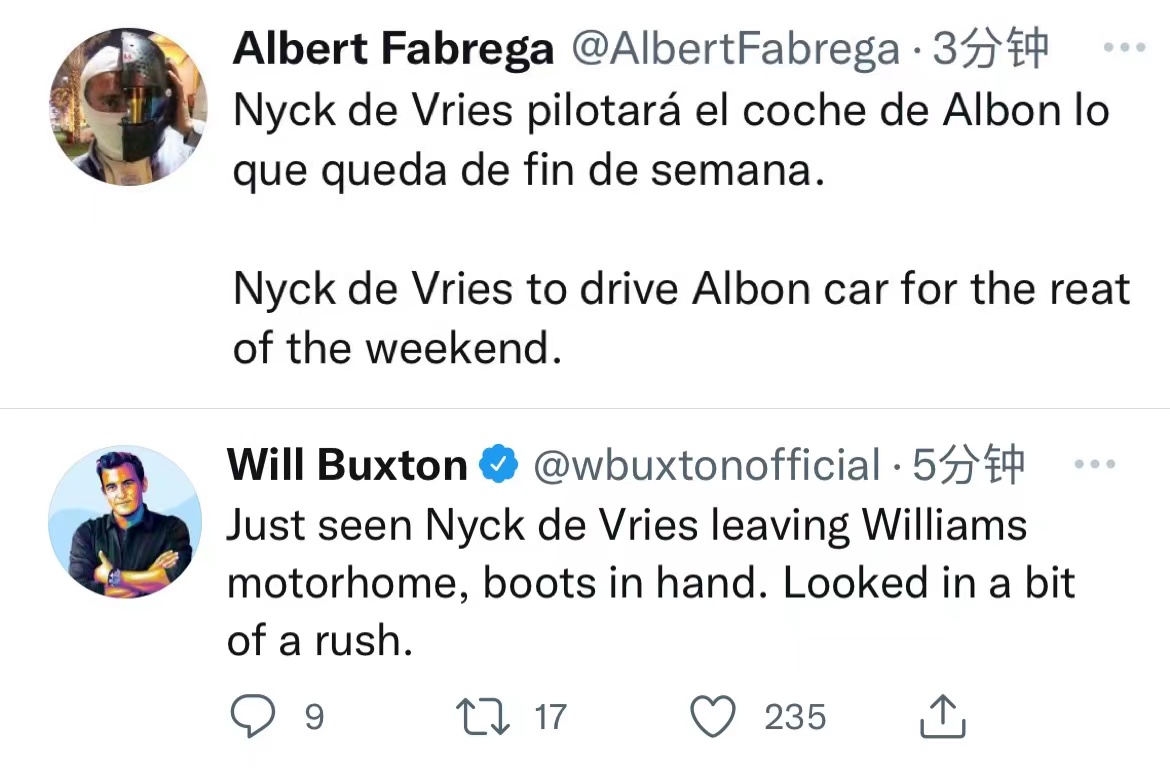Open more options on Albert Fabrega's tweet
The image size is (1170, 775).
pyautogui.click(x=1124, y=47)
